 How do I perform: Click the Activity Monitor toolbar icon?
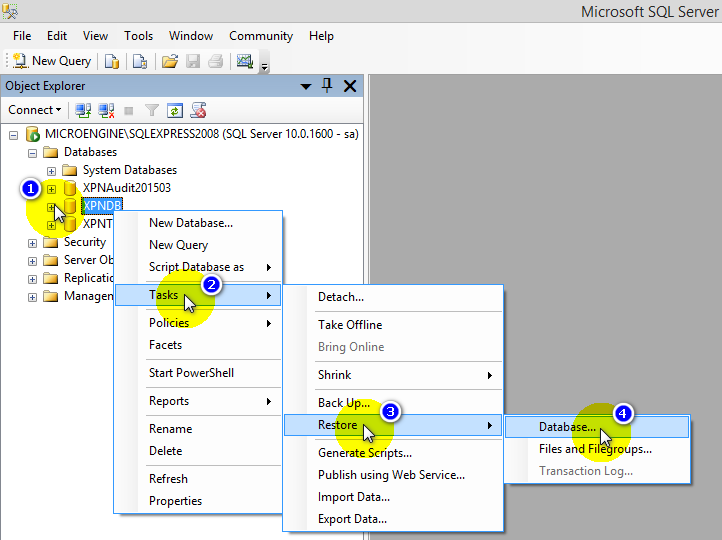[x=244, y=61]
